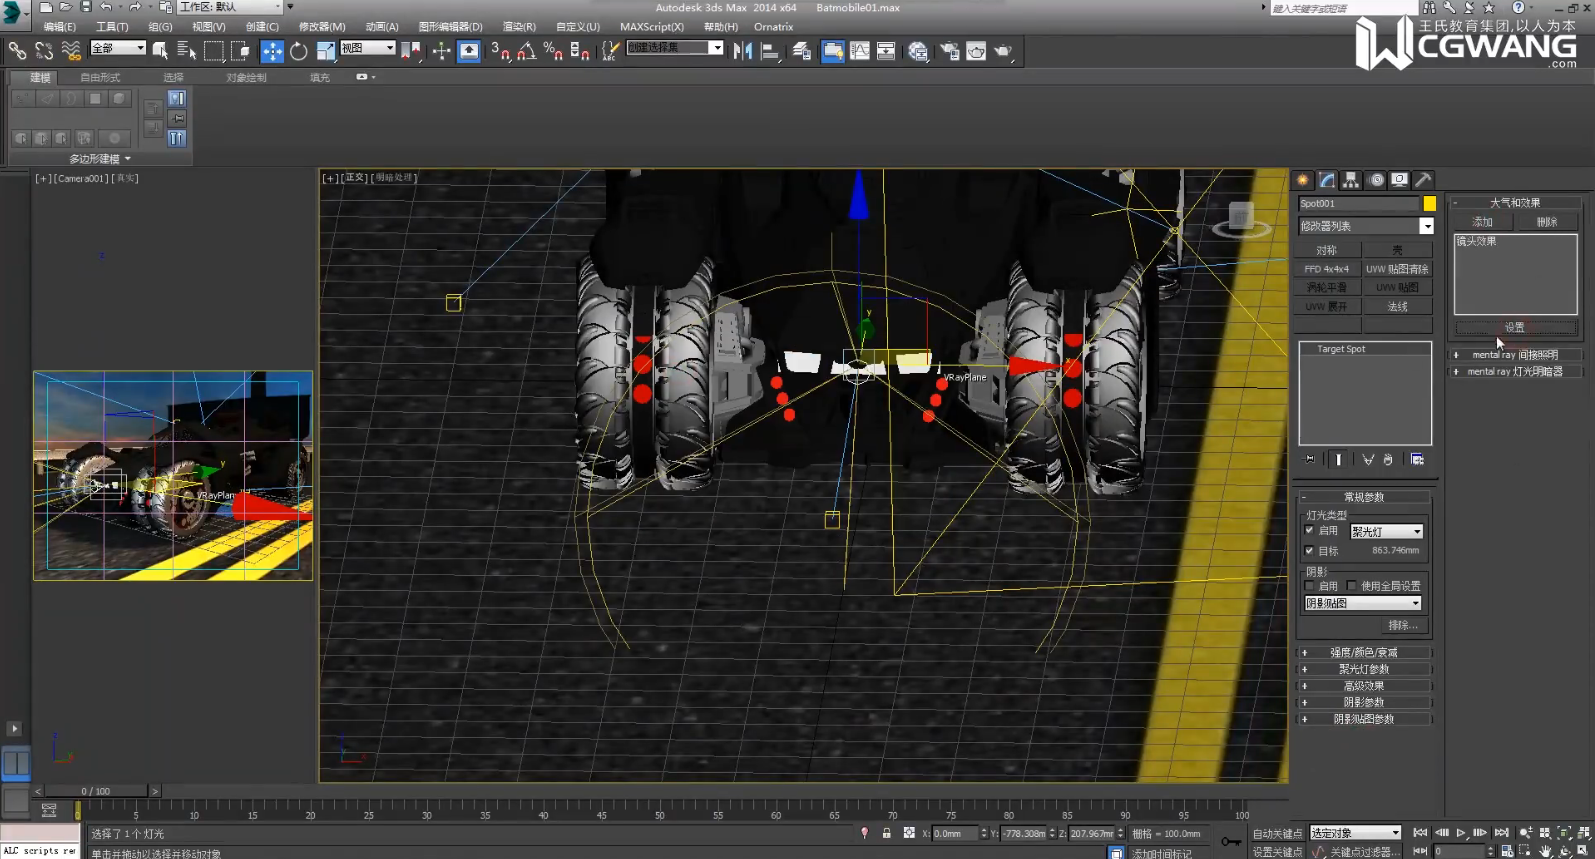Expand the mental ray 间接照明 rollout

tap(1516, 355)
